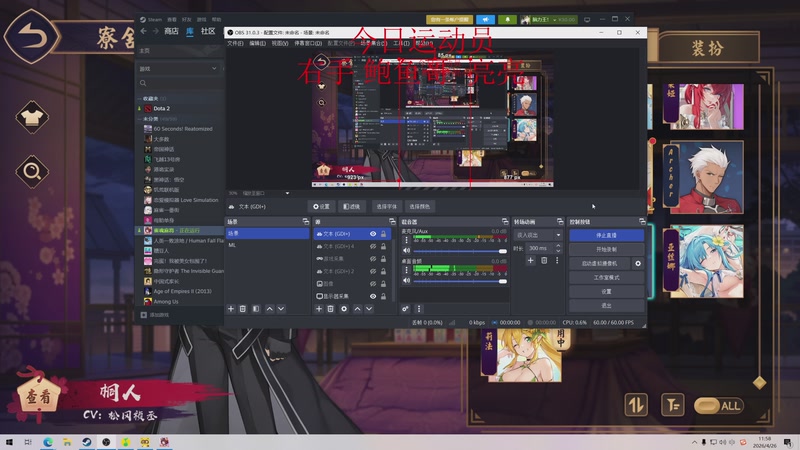Click sort order arrows icon in game
The height and width of the screenshot is (450, 800).
636,405
